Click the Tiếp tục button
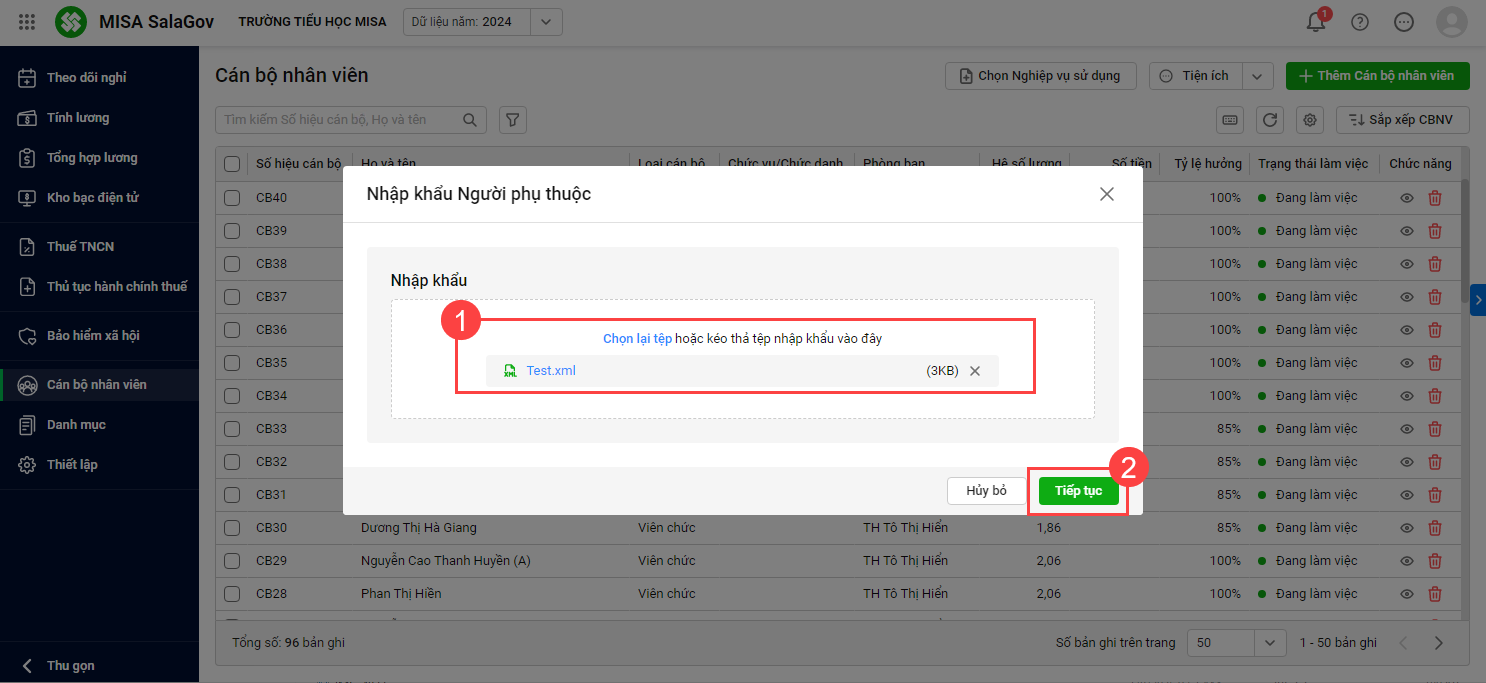Viewport: 1486px width, 683px height. coord(1078,491)
